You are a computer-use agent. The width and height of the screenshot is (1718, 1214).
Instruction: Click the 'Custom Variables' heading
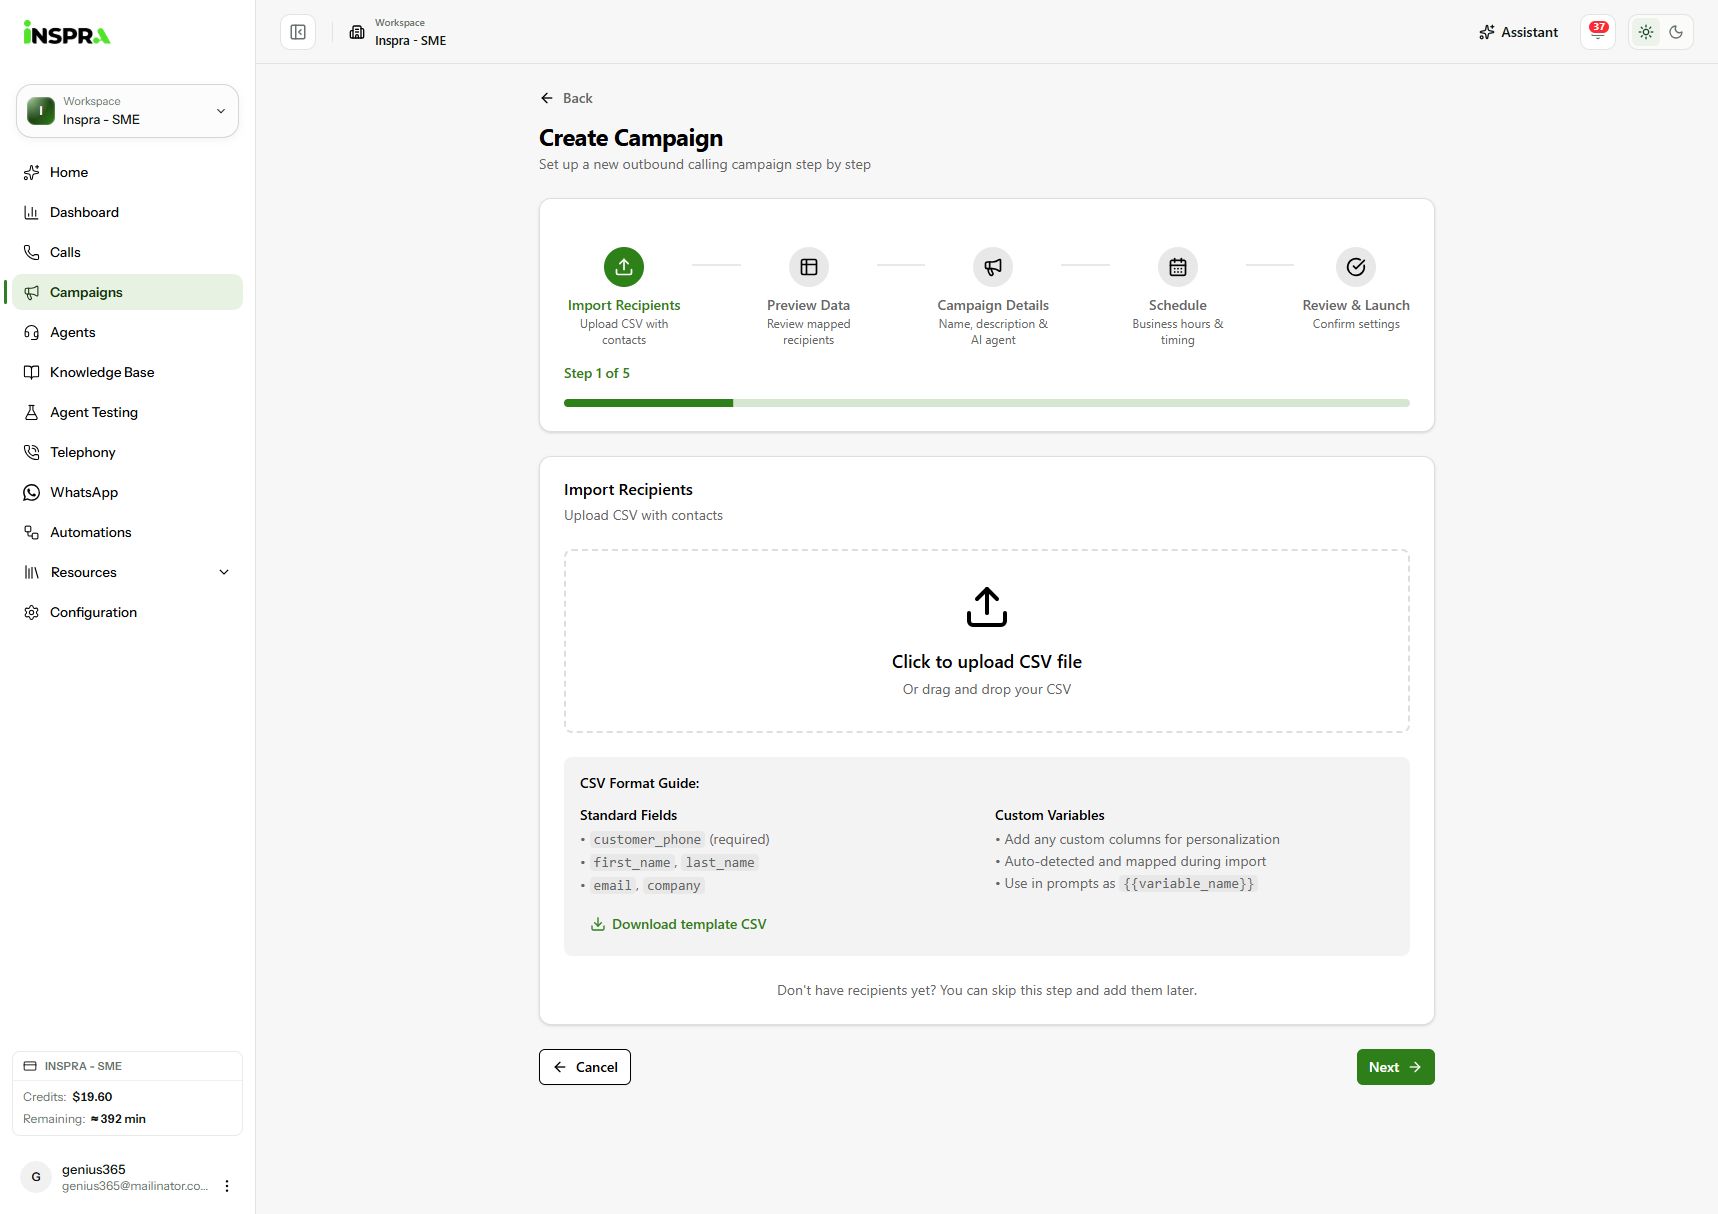1050,815
